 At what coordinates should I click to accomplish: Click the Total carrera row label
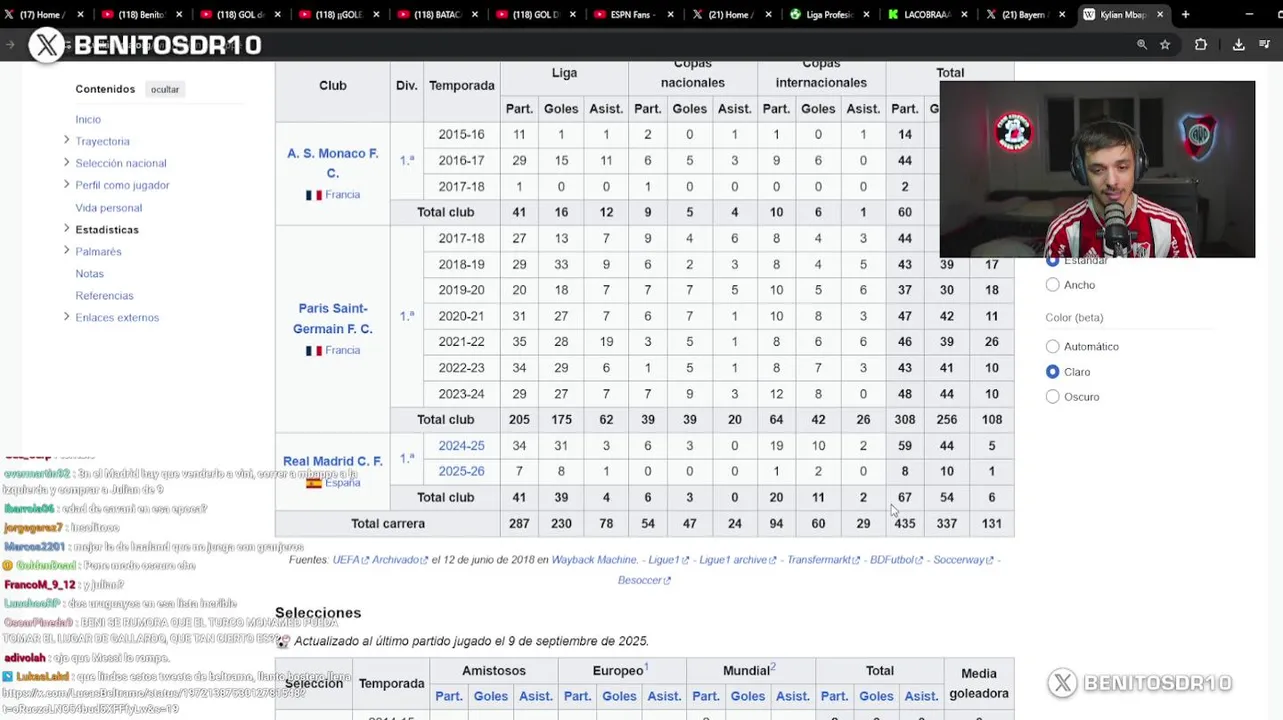click(x=388, y=524)
